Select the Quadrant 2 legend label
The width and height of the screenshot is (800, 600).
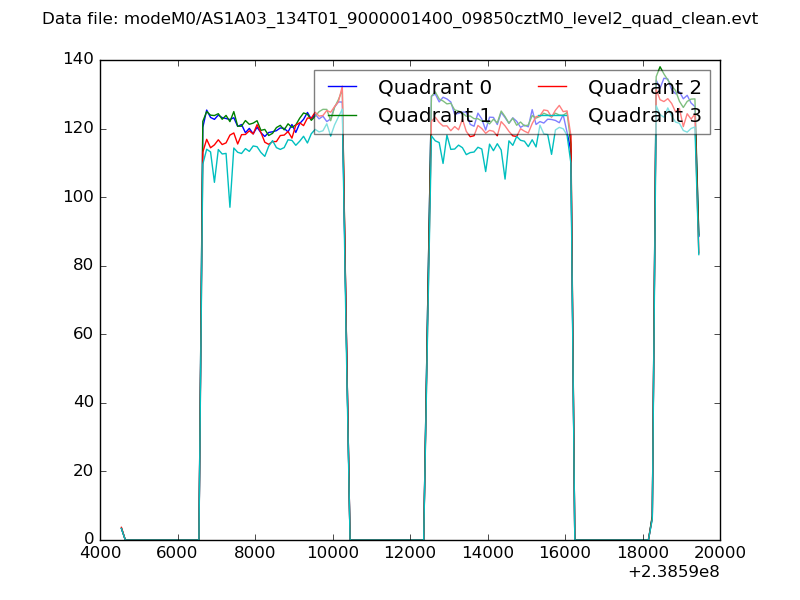click(644, 87)
